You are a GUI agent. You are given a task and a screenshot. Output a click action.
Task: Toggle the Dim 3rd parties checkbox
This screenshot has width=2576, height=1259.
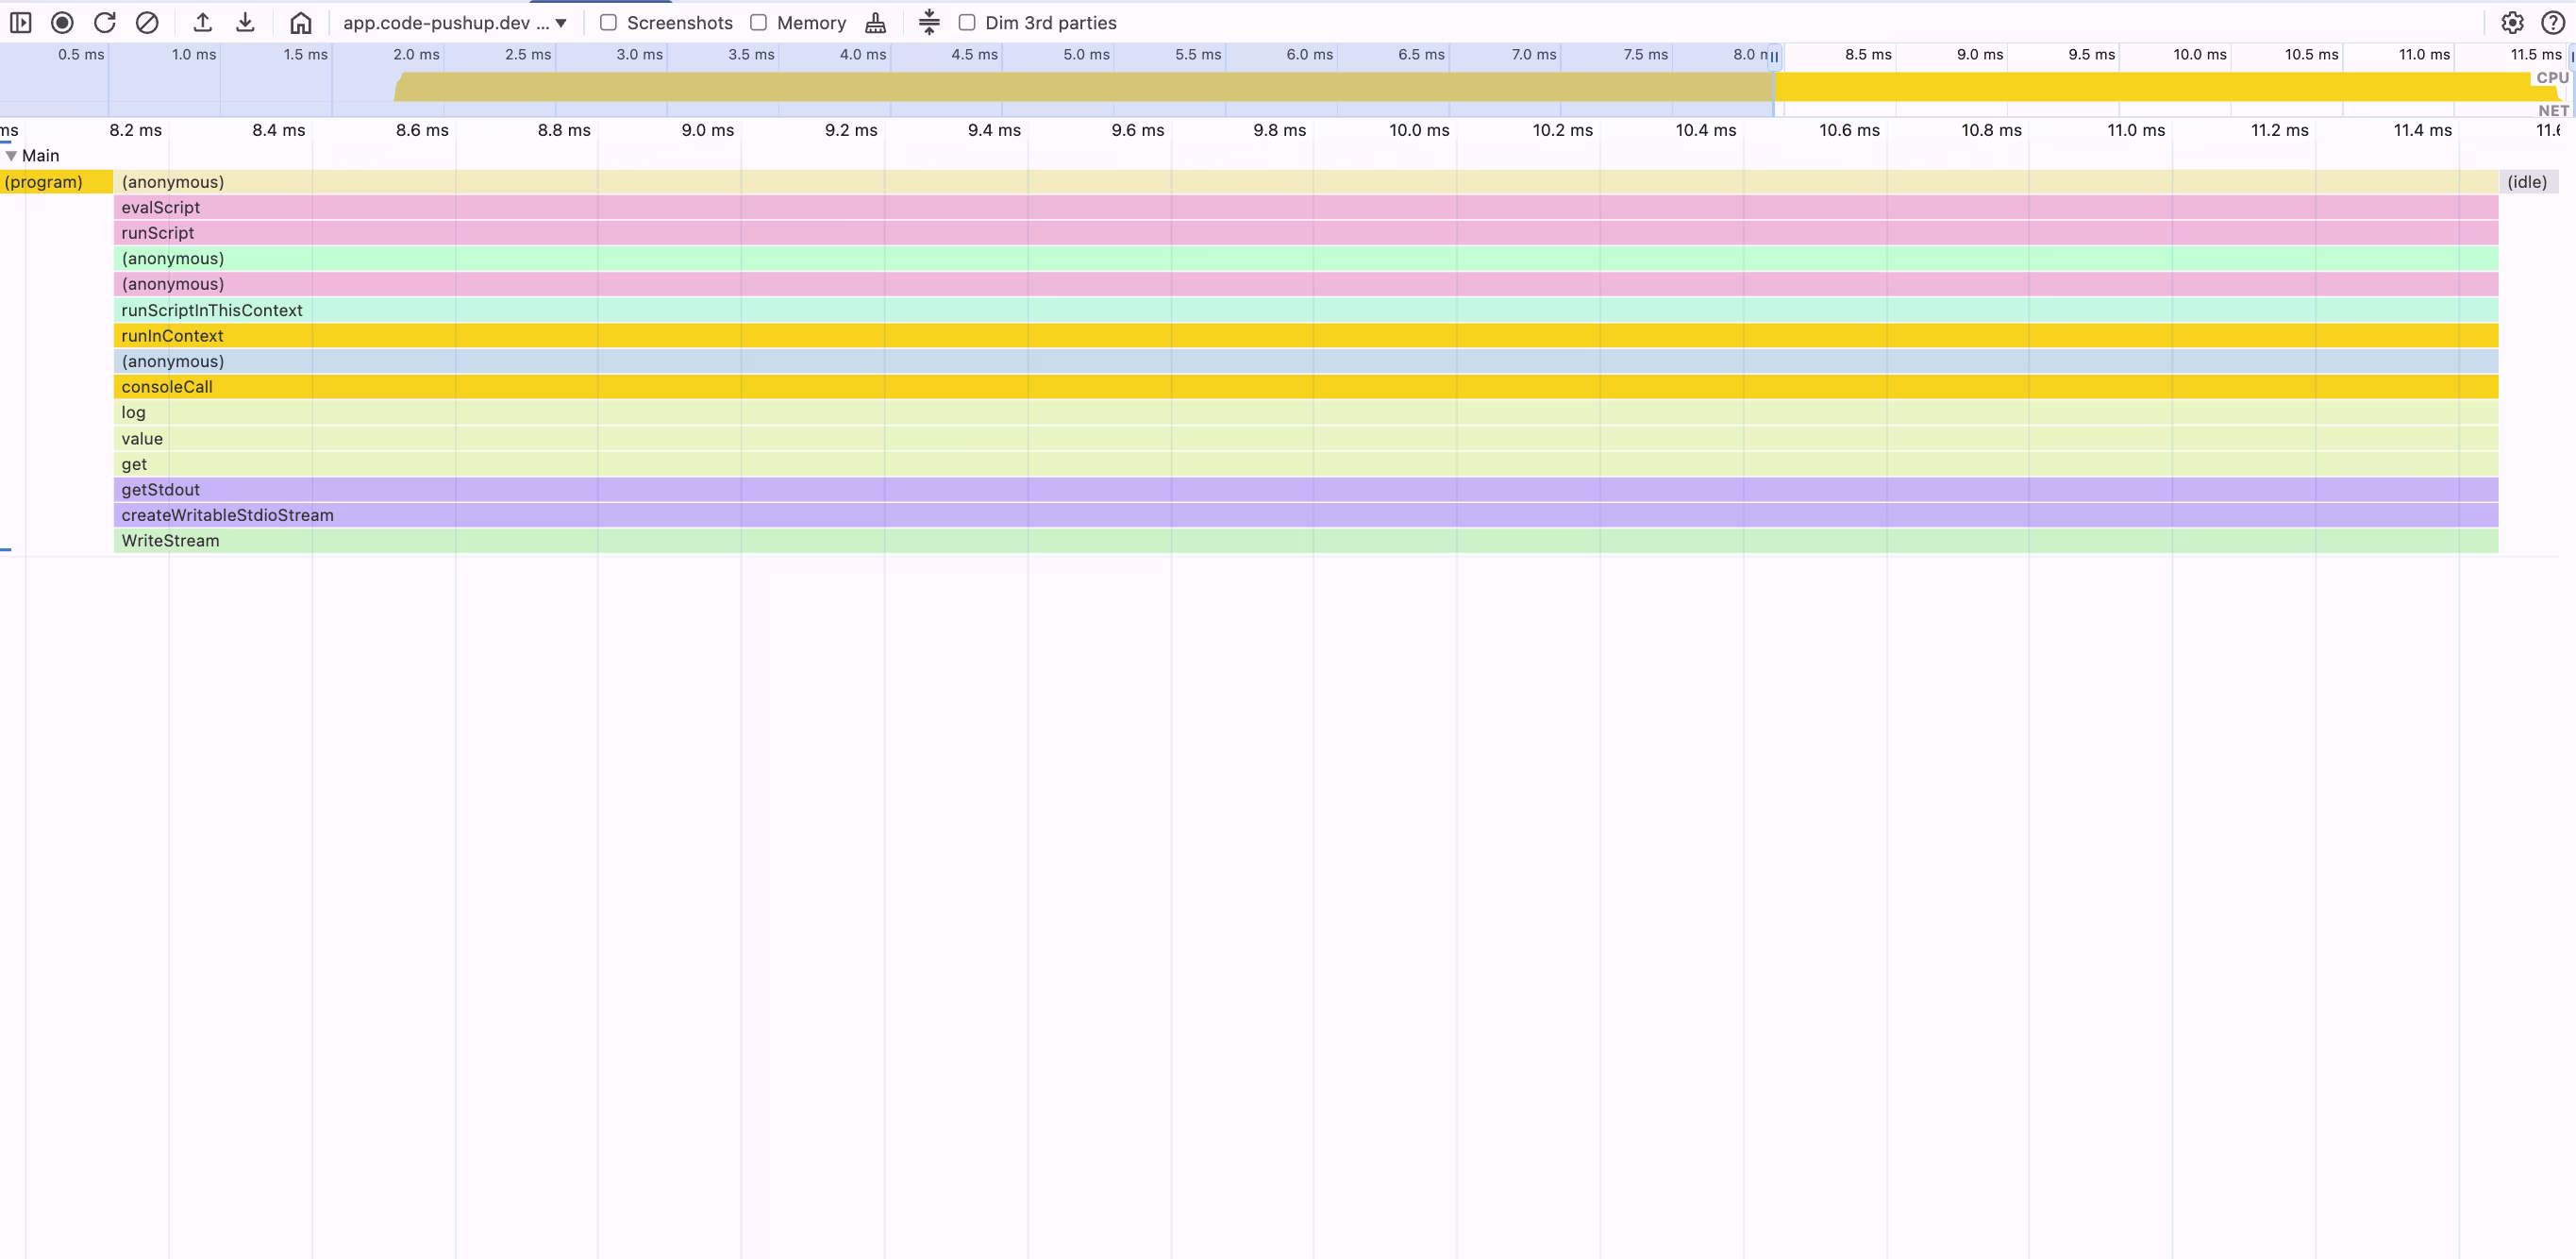pyautogui.click(x=967, y=22)
